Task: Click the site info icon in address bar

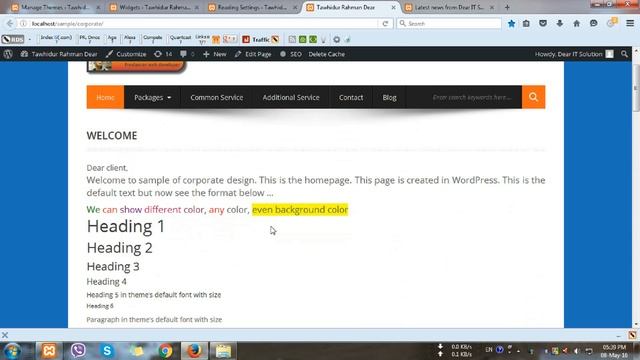Action: click(x=24, y=24)
